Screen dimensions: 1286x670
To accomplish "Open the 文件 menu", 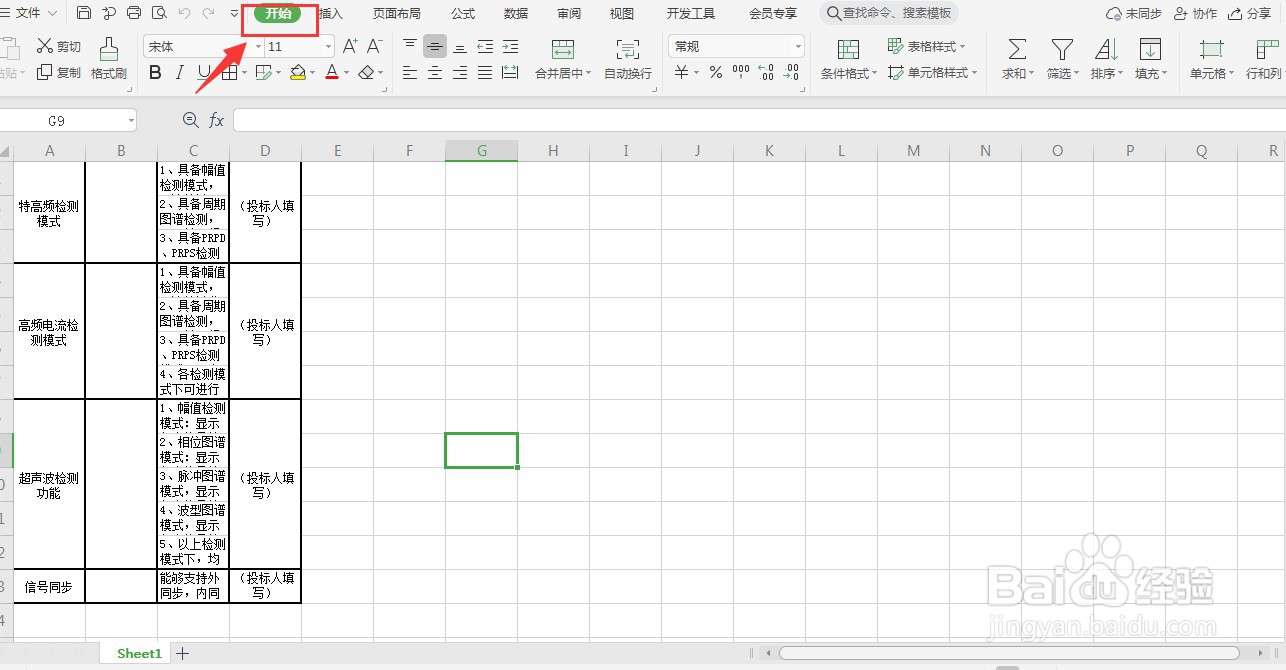I will [x=29, y=13].
